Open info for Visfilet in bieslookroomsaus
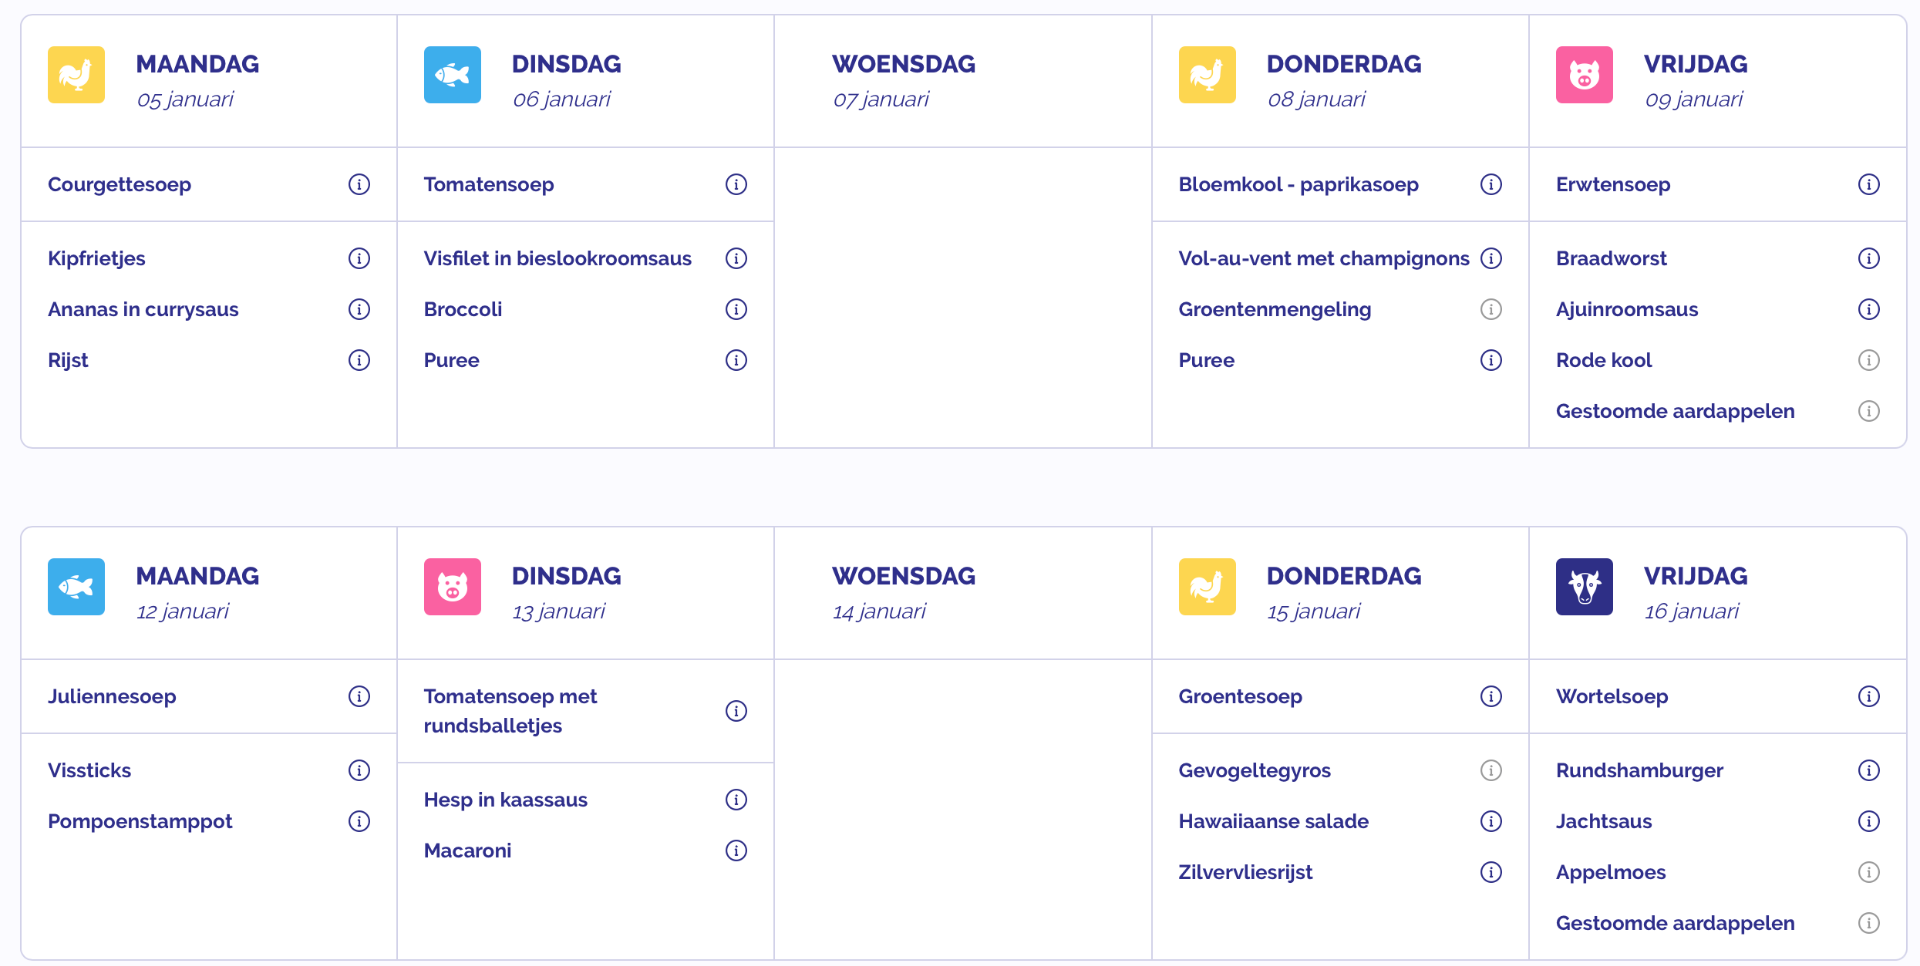Screen dimensions: 1920x966 point(736,258)
